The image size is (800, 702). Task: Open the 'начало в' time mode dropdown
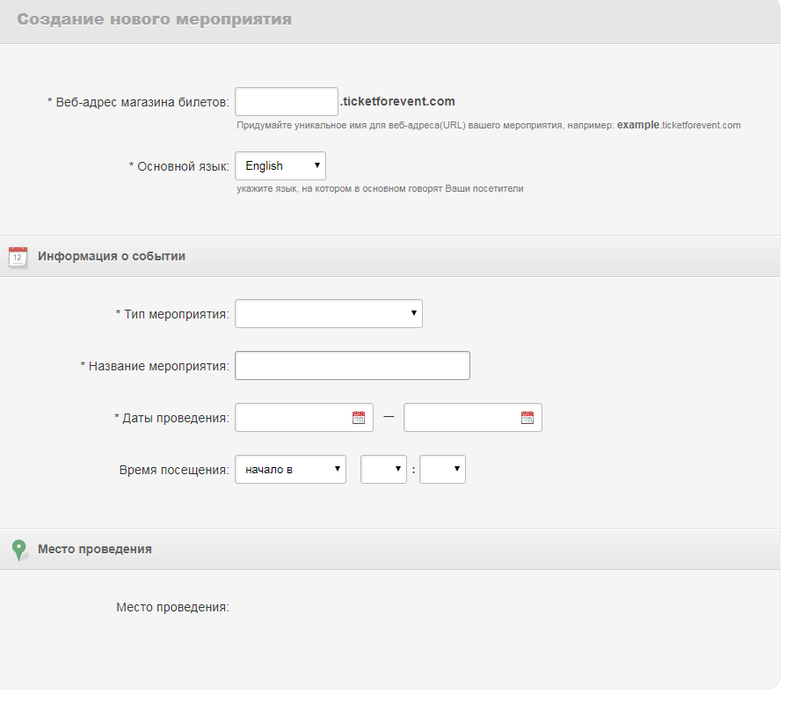[x=290, y=469]
